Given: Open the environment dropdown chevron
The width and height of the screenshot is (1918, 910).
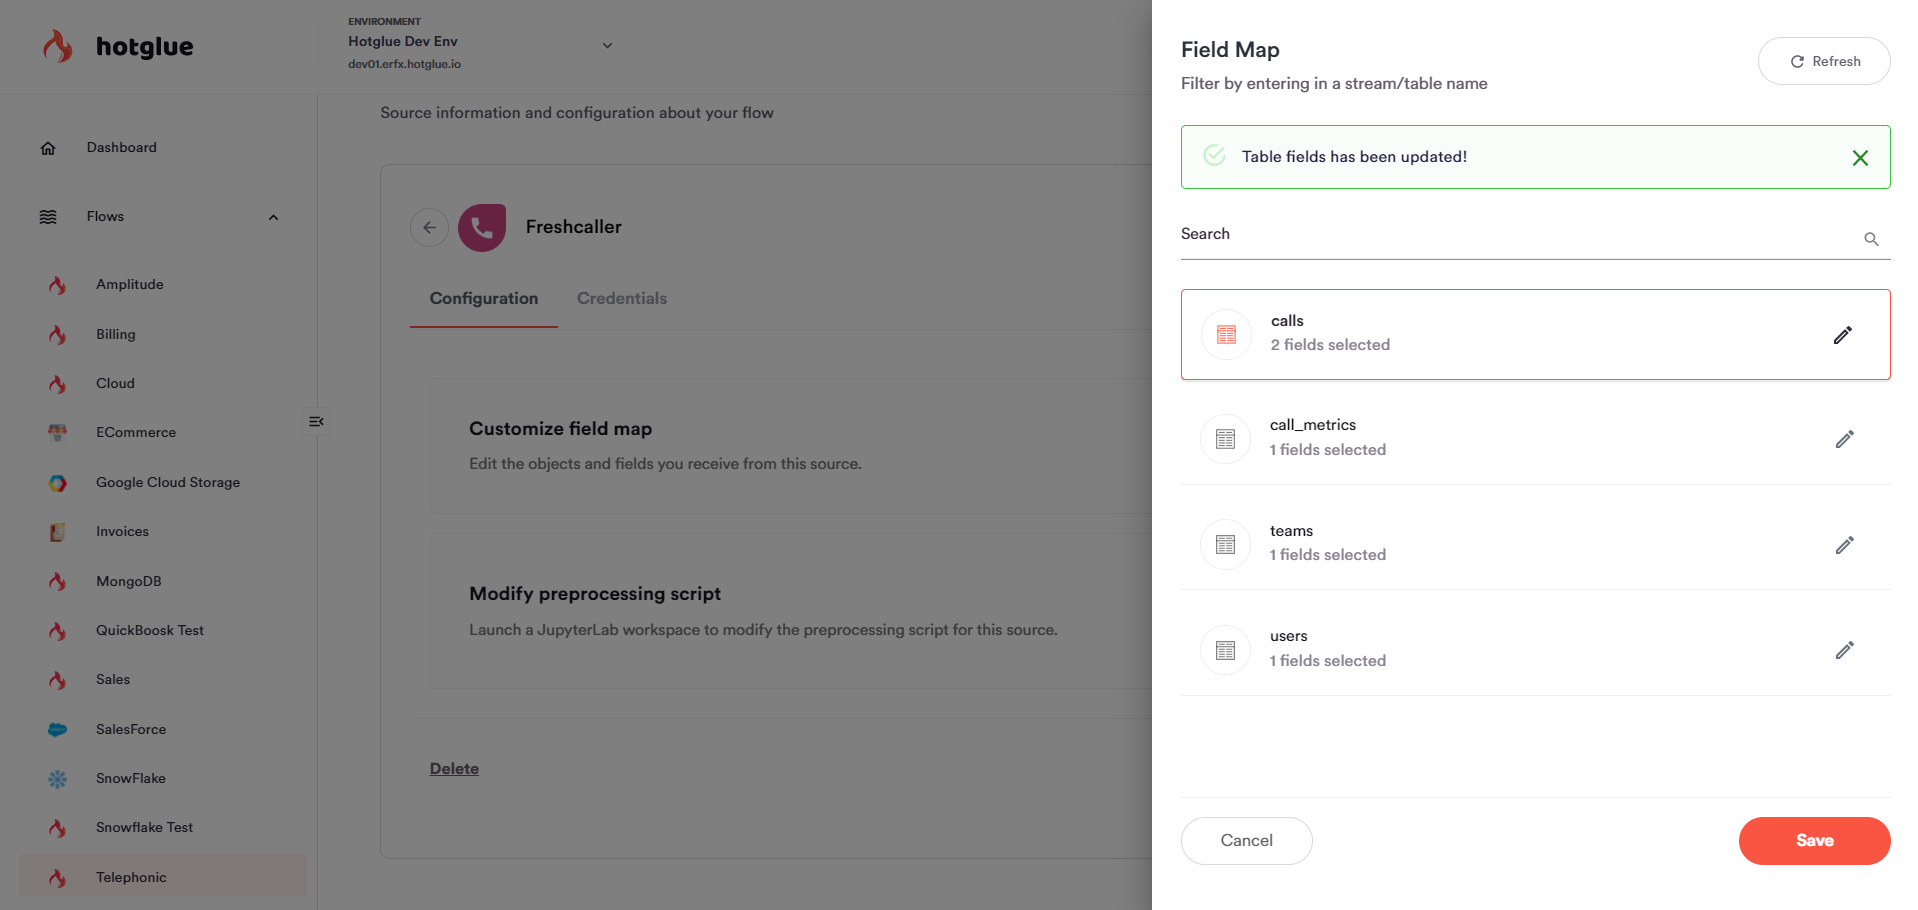Looking at the screenshot, I should [607, 45].
